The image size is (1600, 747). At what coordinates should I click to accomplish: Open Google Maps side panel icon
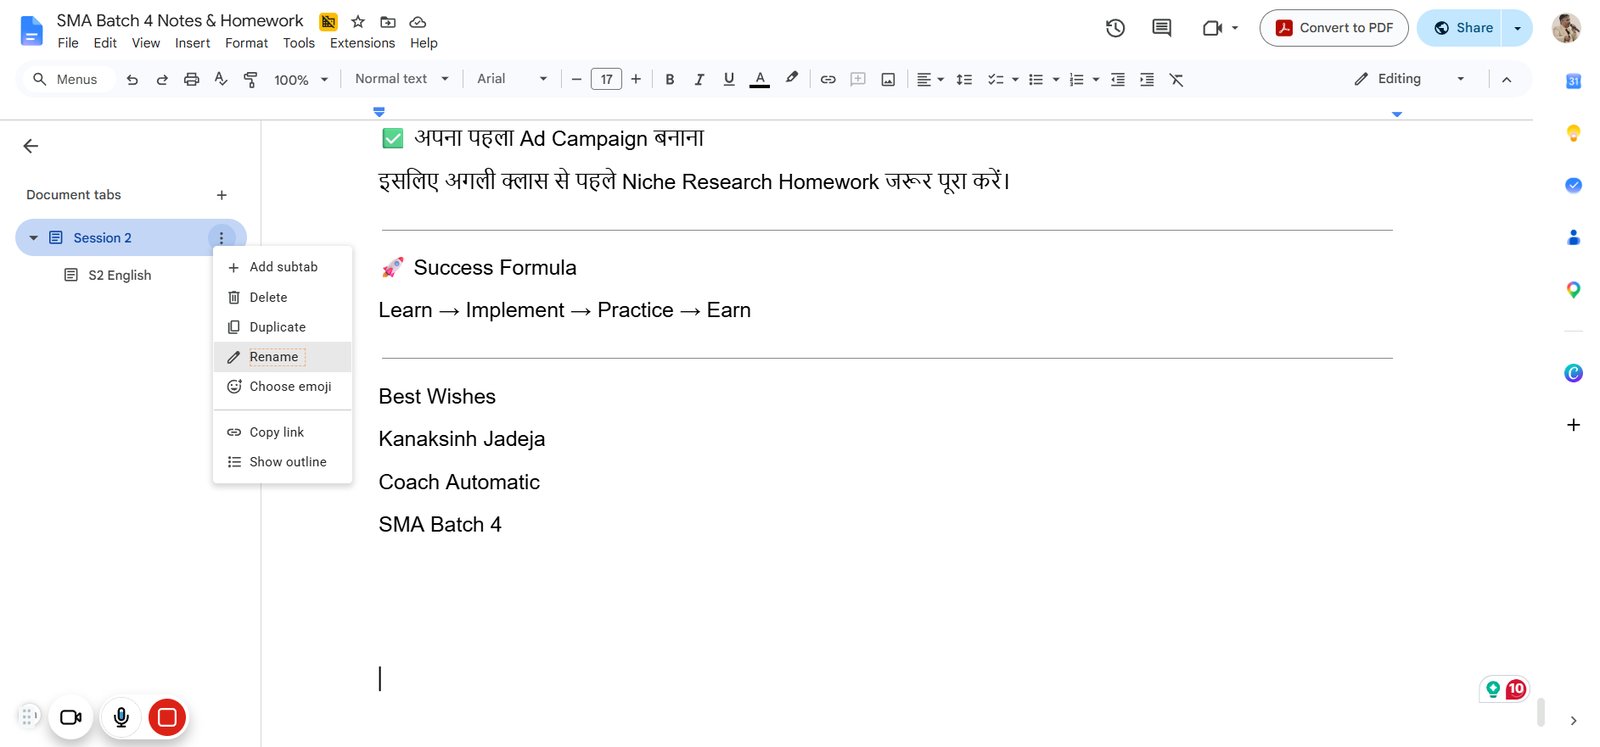point(1573,289)
